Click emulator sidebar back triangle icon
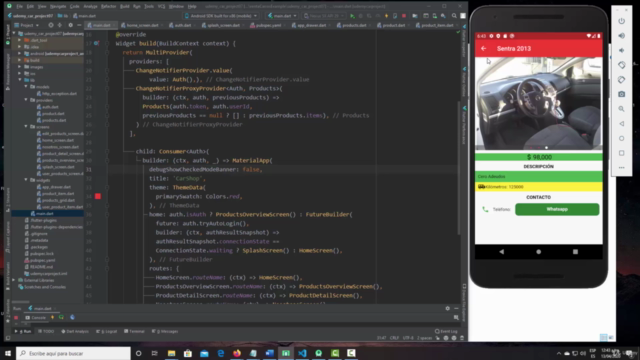The height and width of the screenshot is (360, 640). click(x=621, y=124)
